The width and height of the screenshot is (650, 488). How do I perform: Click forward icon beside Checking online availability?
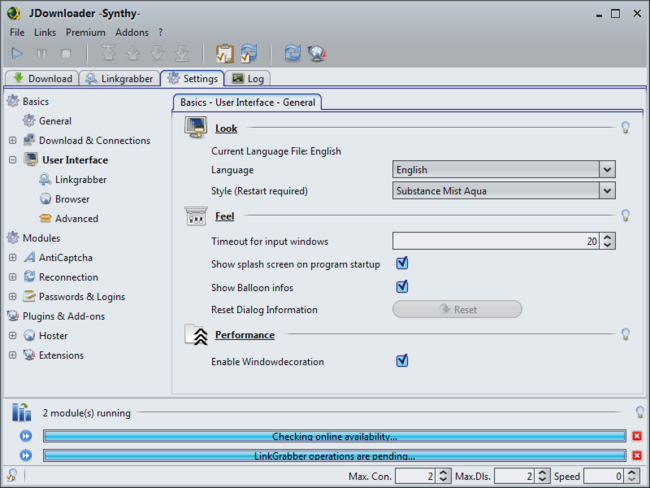pyautogui.click(x=26, y=436)
